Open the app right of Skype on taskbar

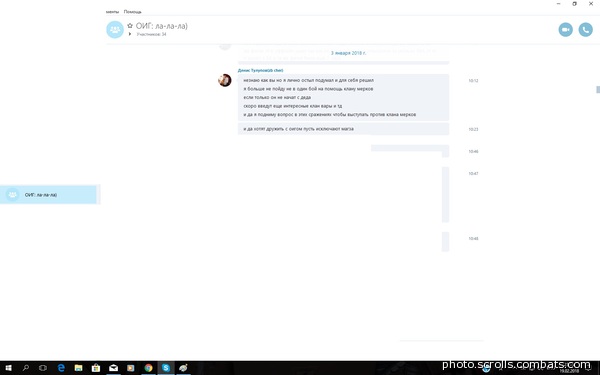183,368
